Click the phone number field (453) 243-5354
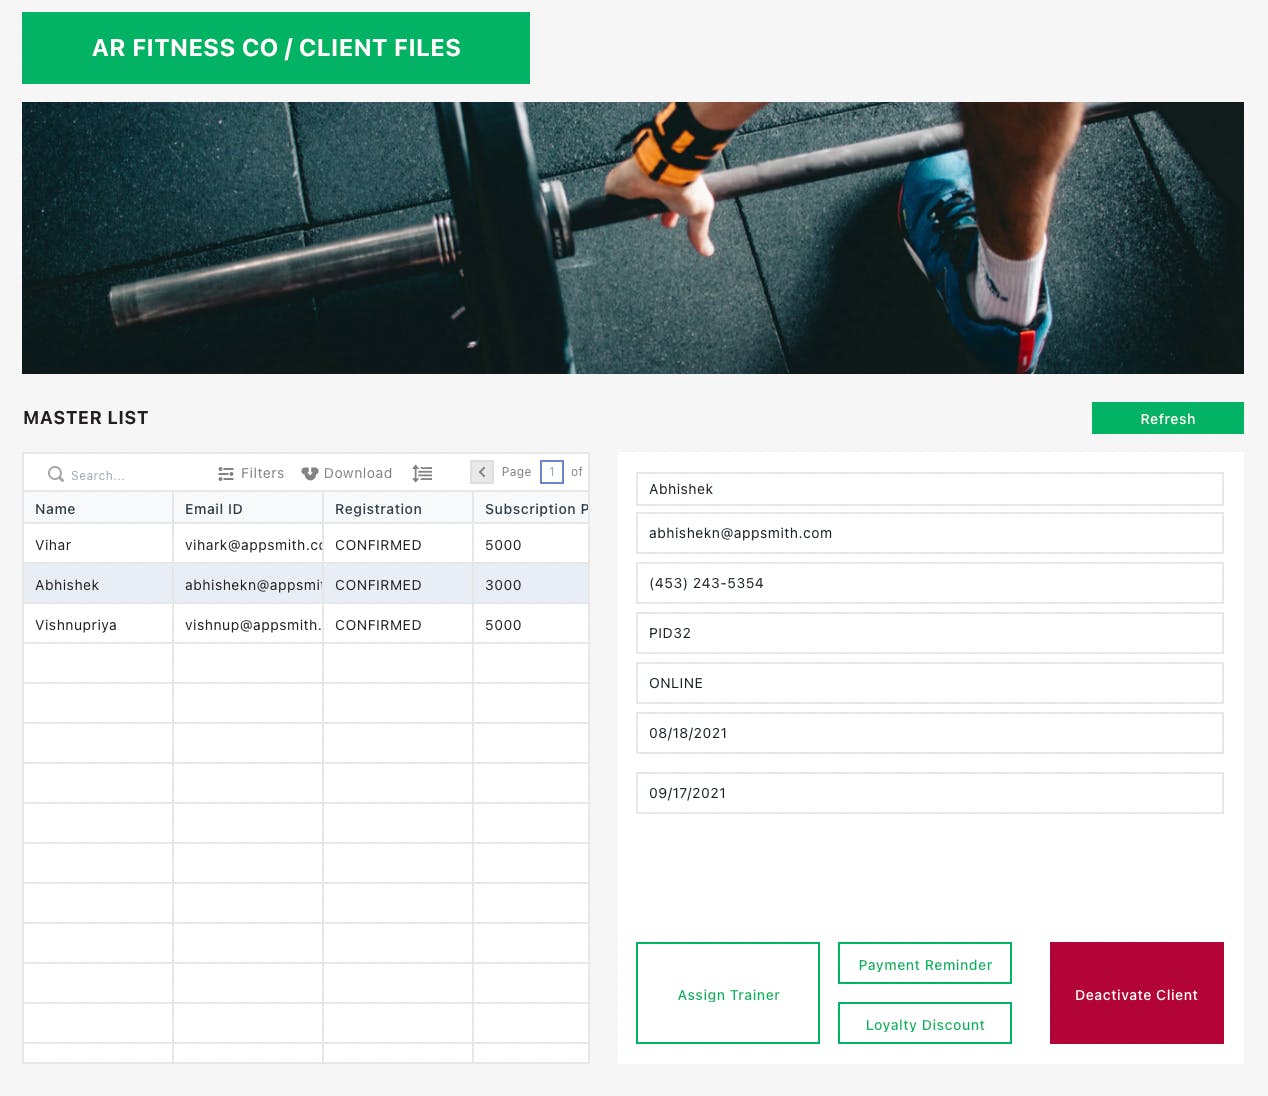The width and height of the screenshot is (1268, 1096). point(929,583)
